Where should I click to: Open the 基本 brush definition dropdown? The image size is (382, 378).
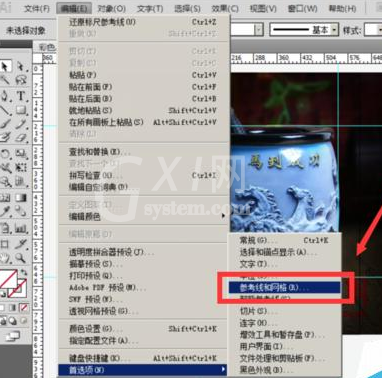334,30
